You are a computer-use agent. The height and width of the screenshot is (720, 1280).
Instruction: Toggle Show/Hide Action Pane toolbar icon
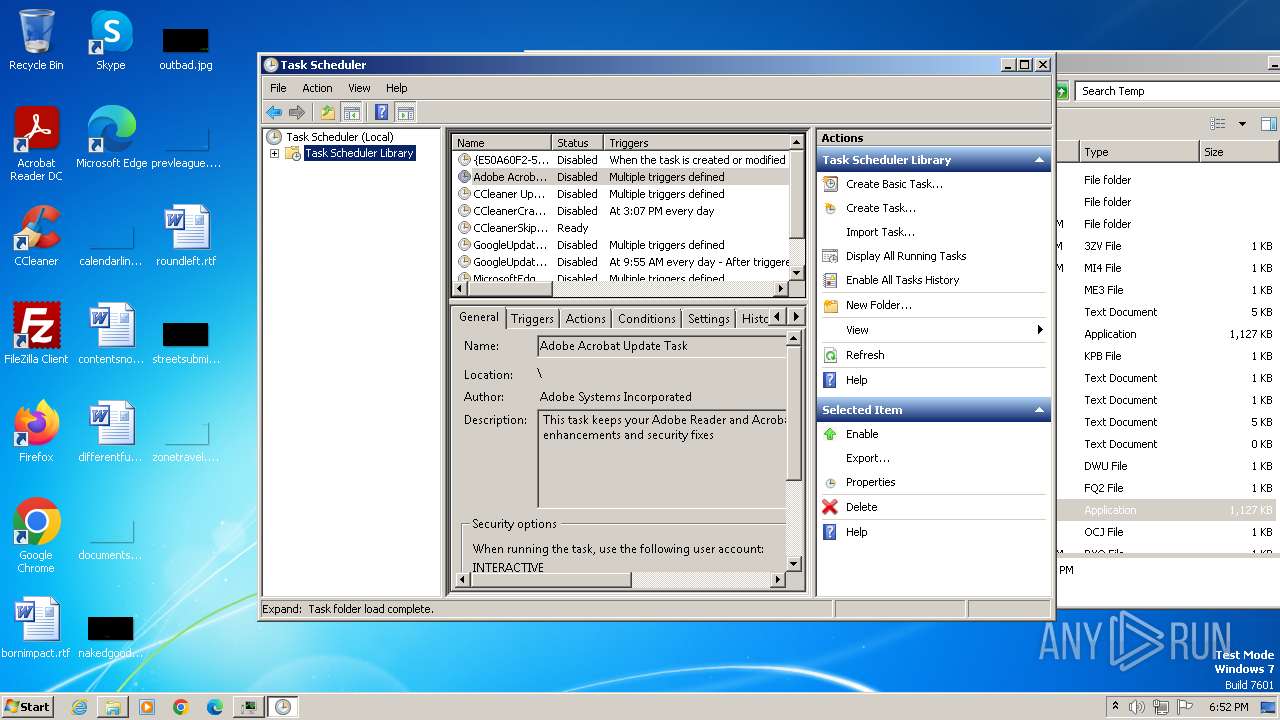coord(405,112)
